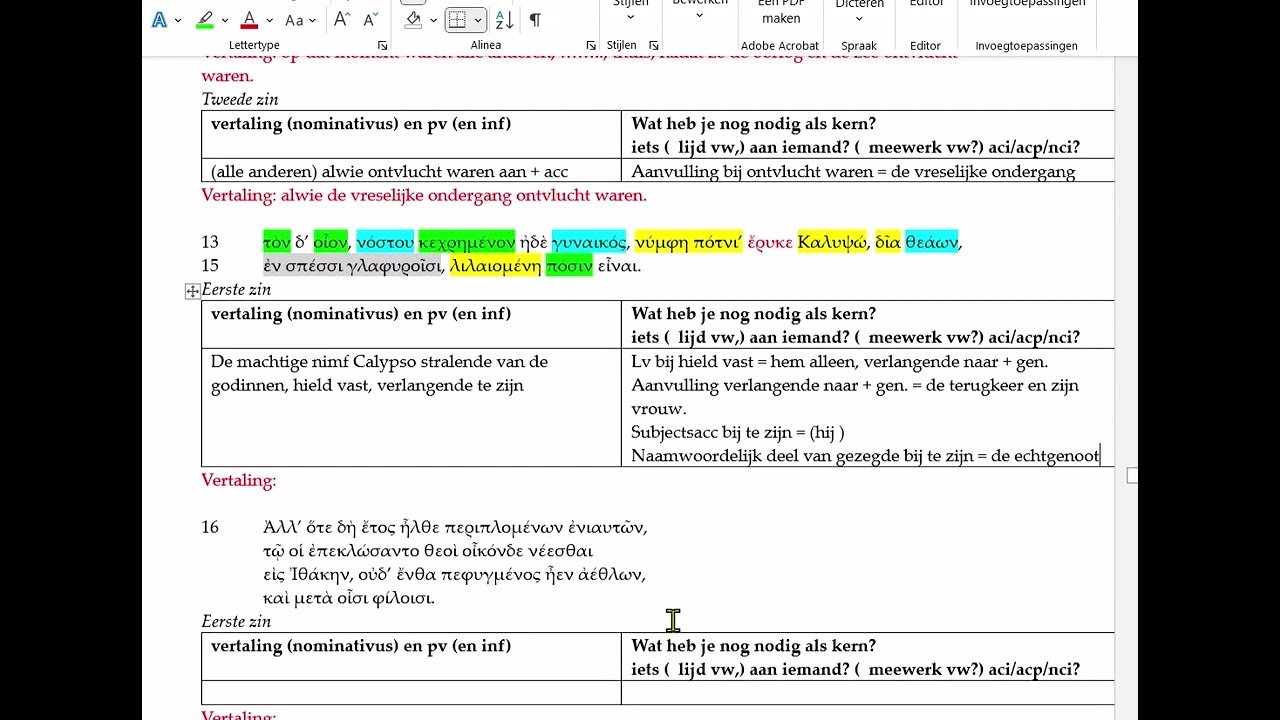Click the green word 'πόσιν'

tap(569, 266)
